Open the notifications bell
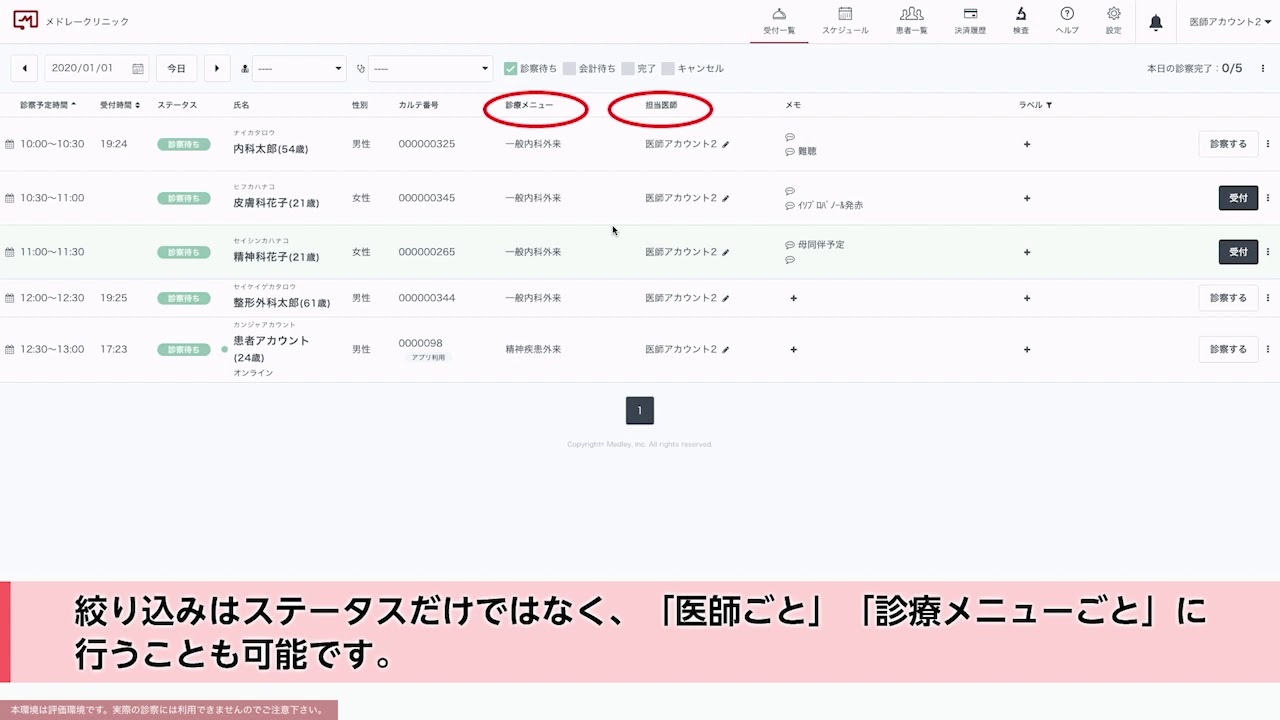Viewport: 1280px width, 720px height. (x=1156, y=22)
